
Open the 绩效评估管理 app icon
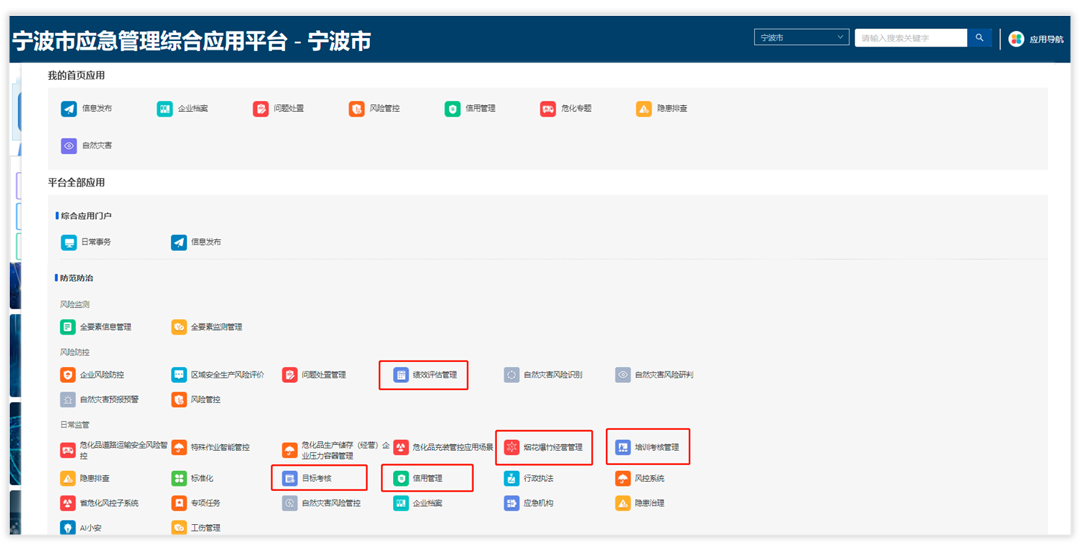click(401, 375)
